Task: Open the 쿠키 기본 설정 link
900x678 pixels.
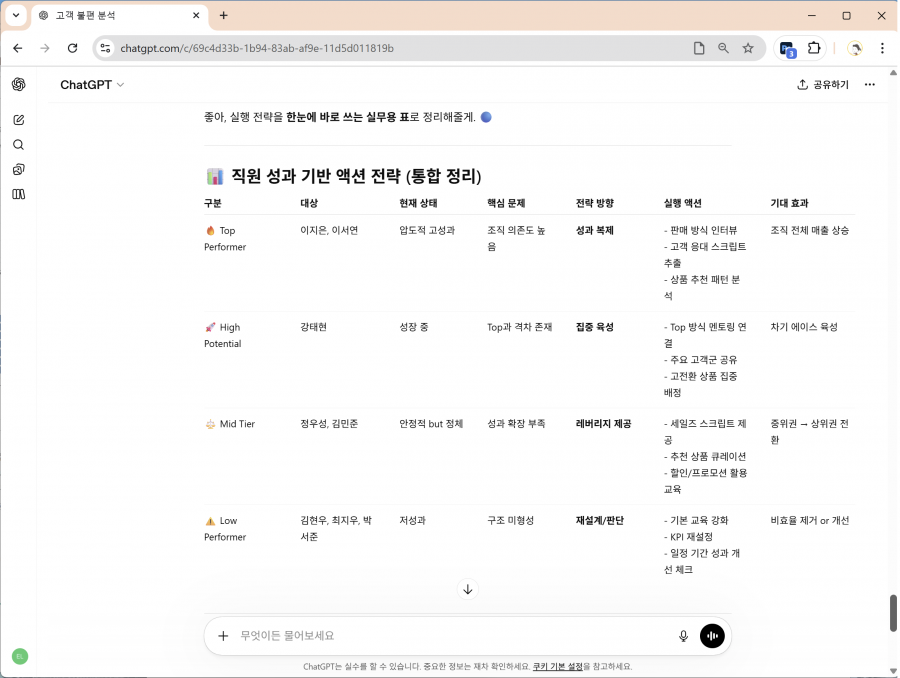Action: click(x=557, y=666)
